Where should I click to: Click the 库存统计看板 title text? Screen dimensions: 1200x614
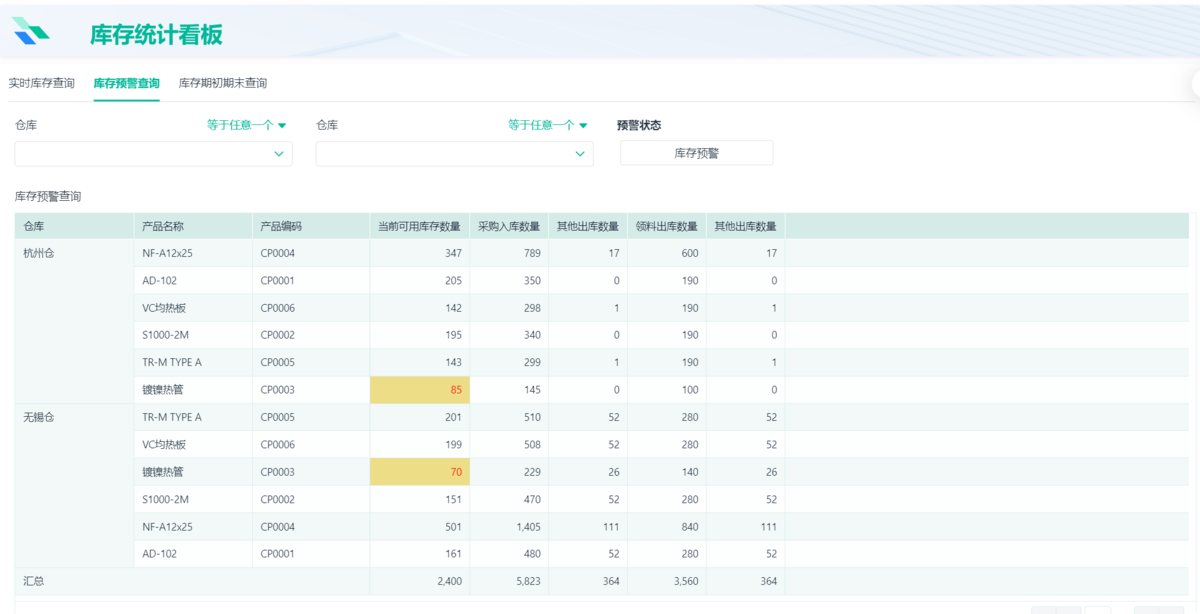pyautogui.click(x=156, y=35)
